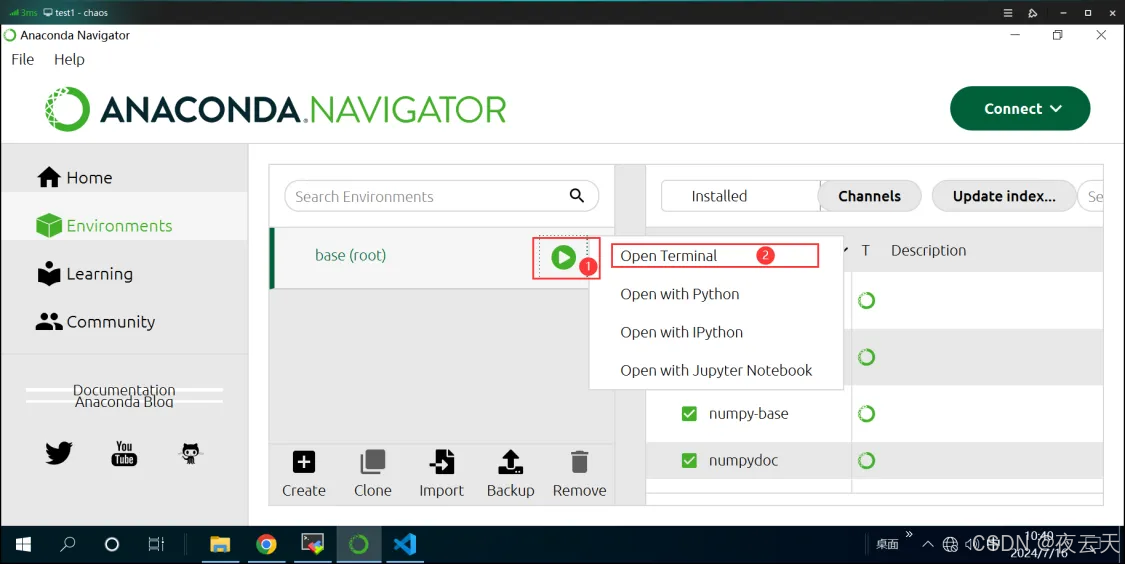This screenshot has width=1125, height=564.
Task: Uncheck the numpydoc package checkbox
Action: [689, 460]
